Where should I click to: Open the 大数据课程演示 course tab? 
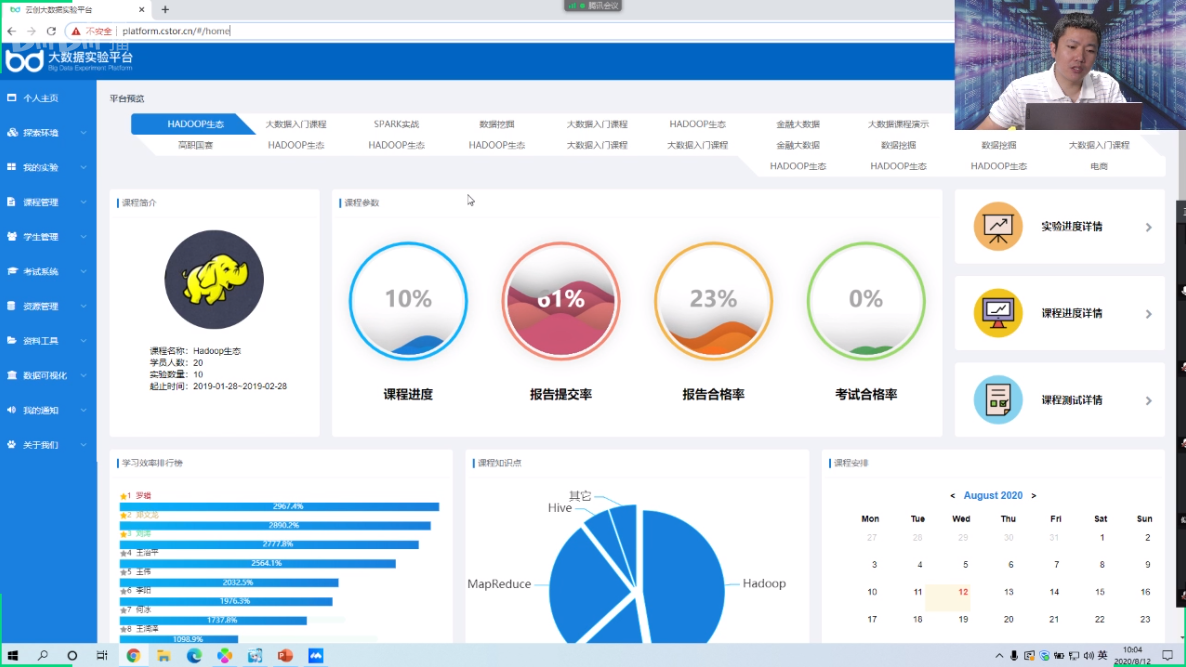tap(897, 125)
